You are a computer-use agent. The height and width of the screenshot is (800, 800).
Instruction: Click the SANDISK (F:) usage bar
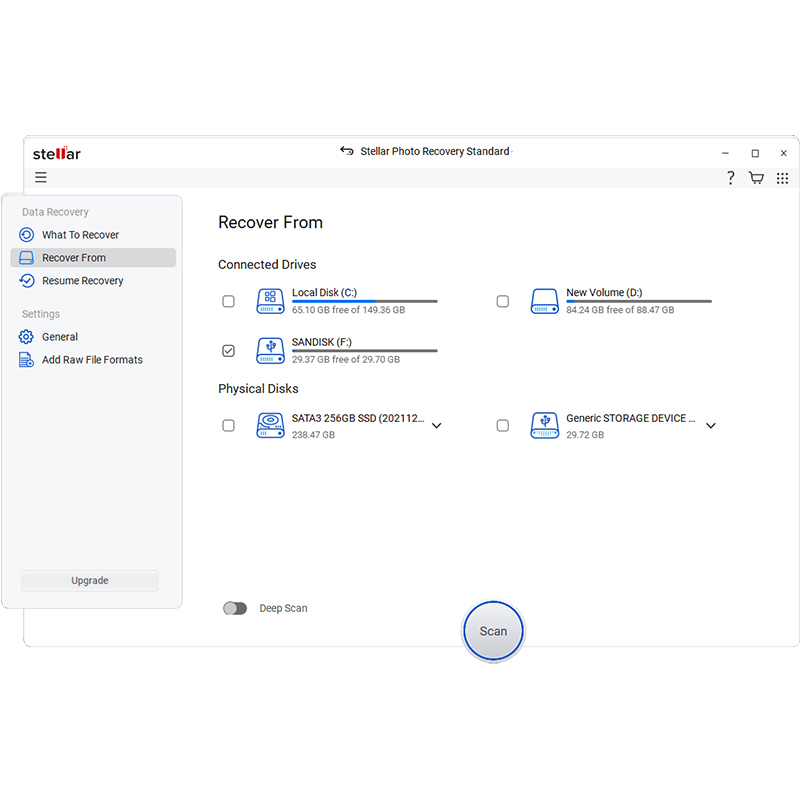tap(365, 351)
